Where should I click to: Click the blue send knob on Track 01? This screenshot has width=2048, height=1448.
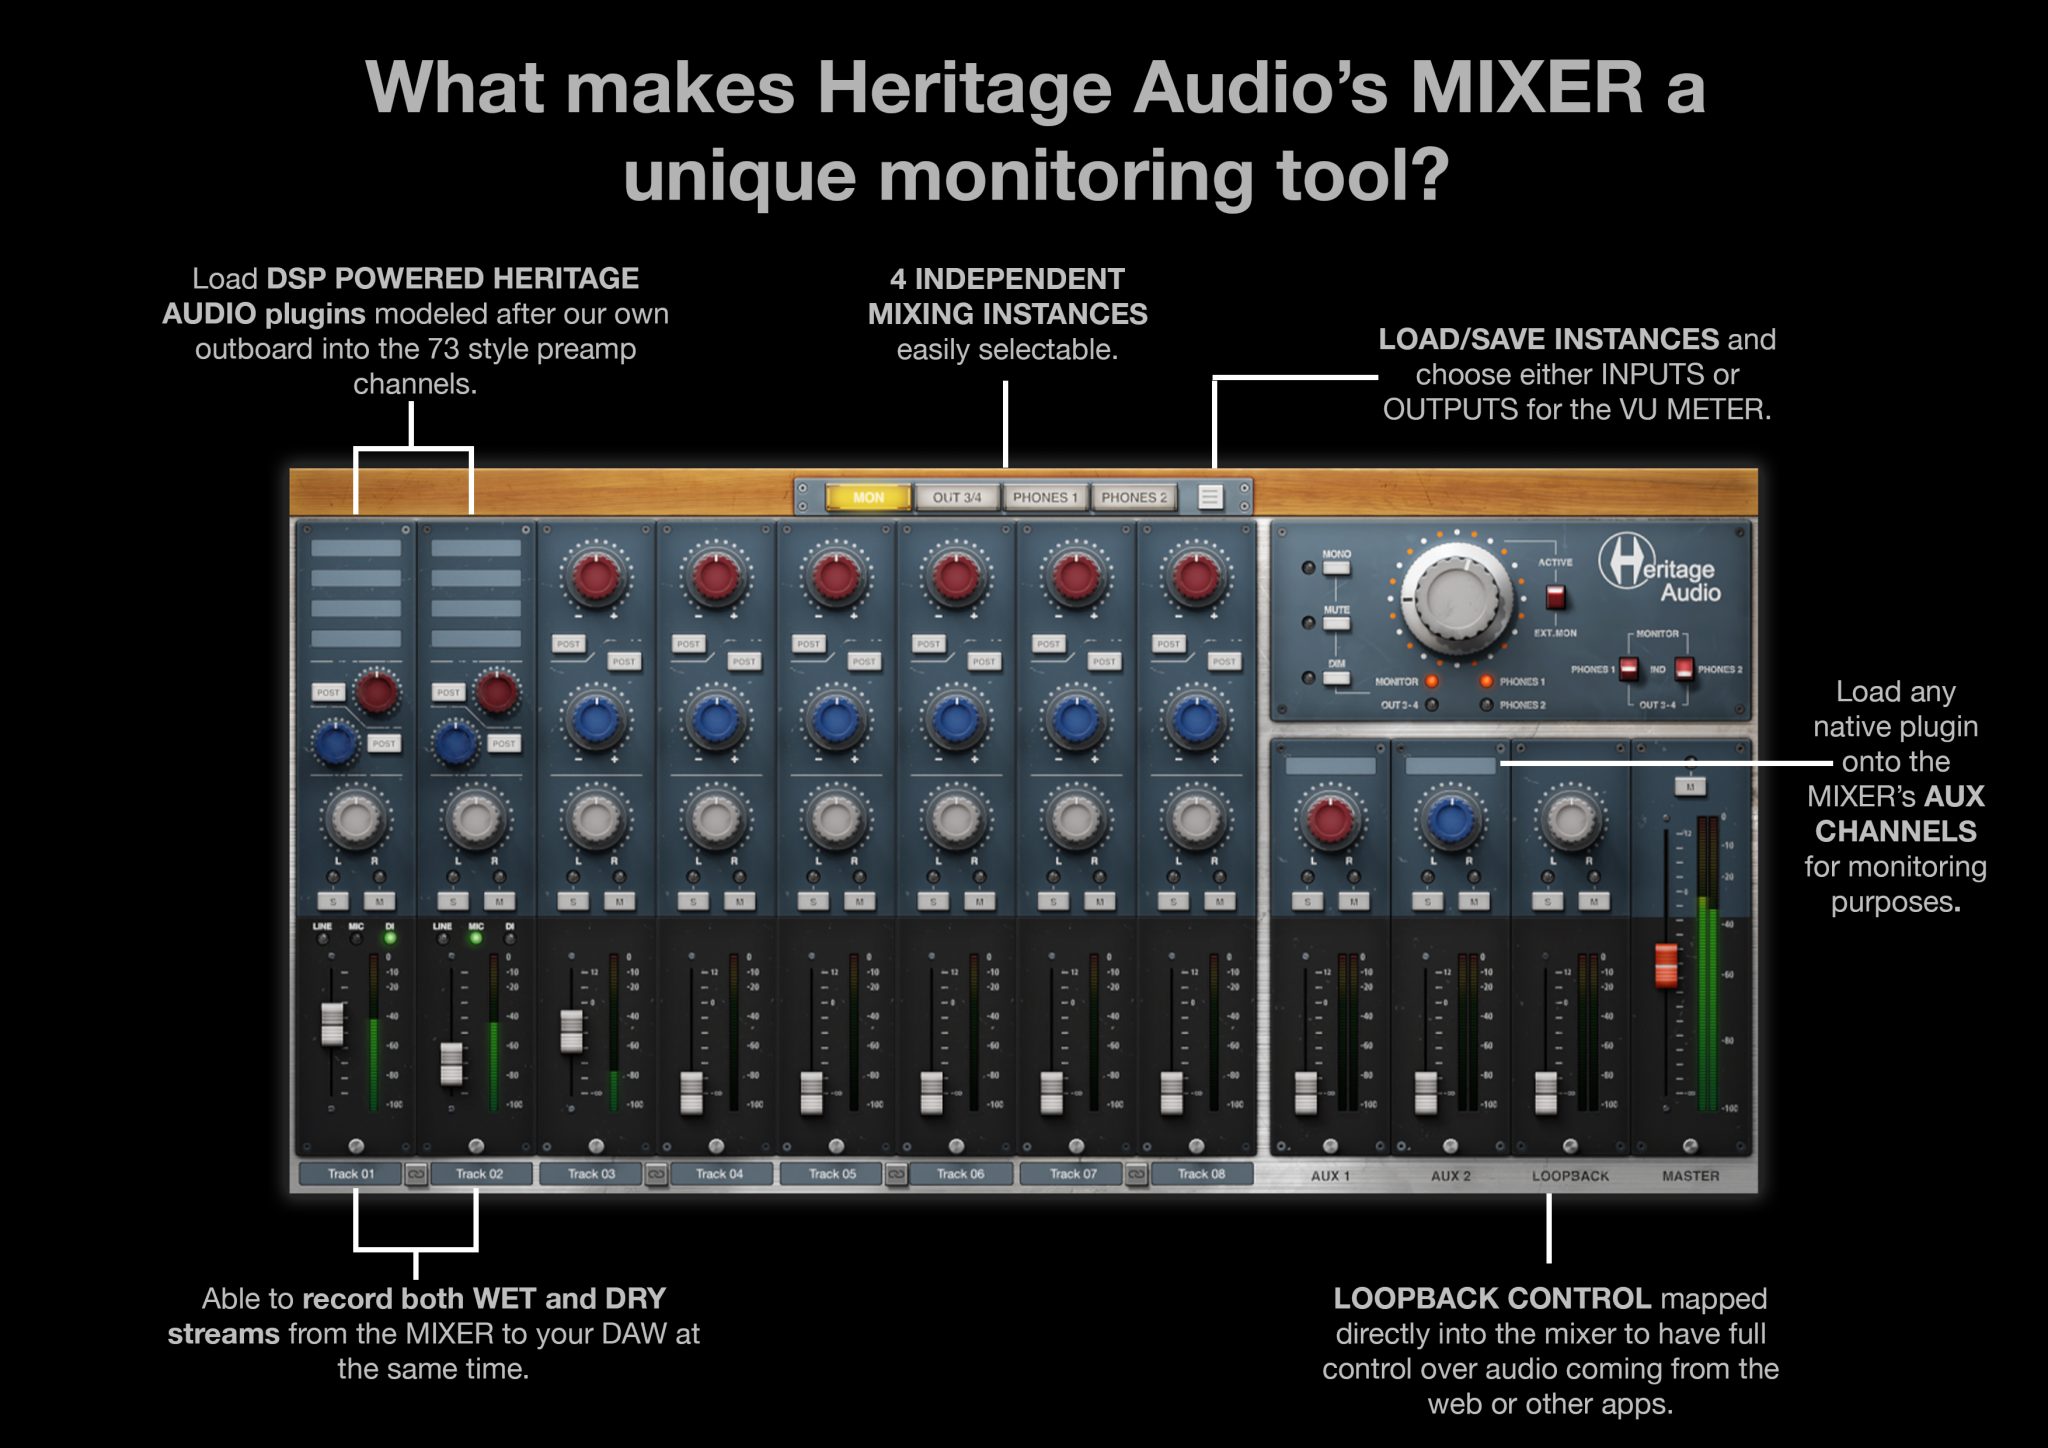click(335, 742)
